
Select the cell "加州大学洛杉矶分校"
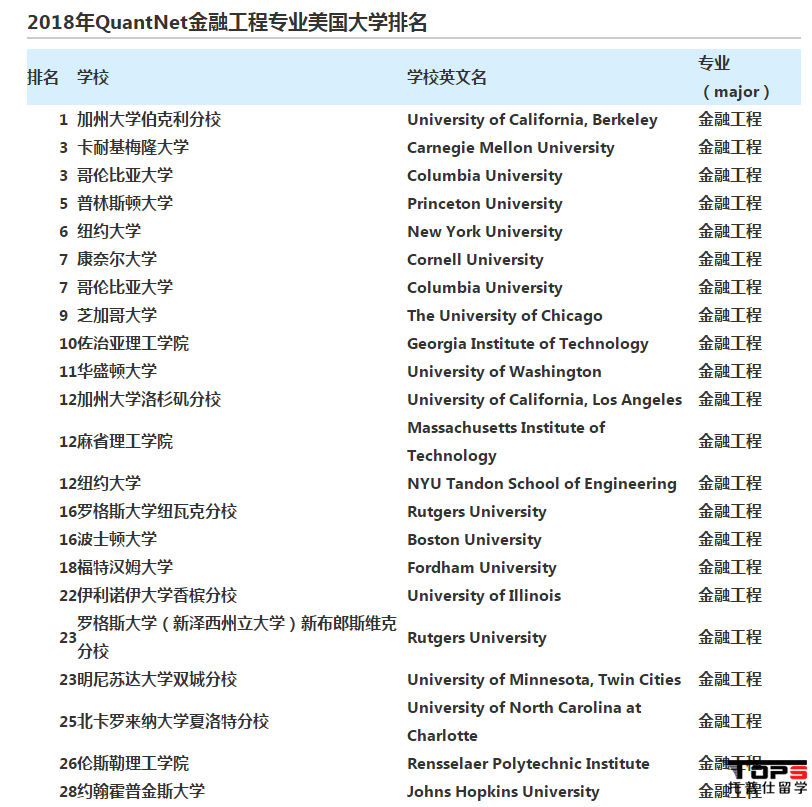coord(149,399)
